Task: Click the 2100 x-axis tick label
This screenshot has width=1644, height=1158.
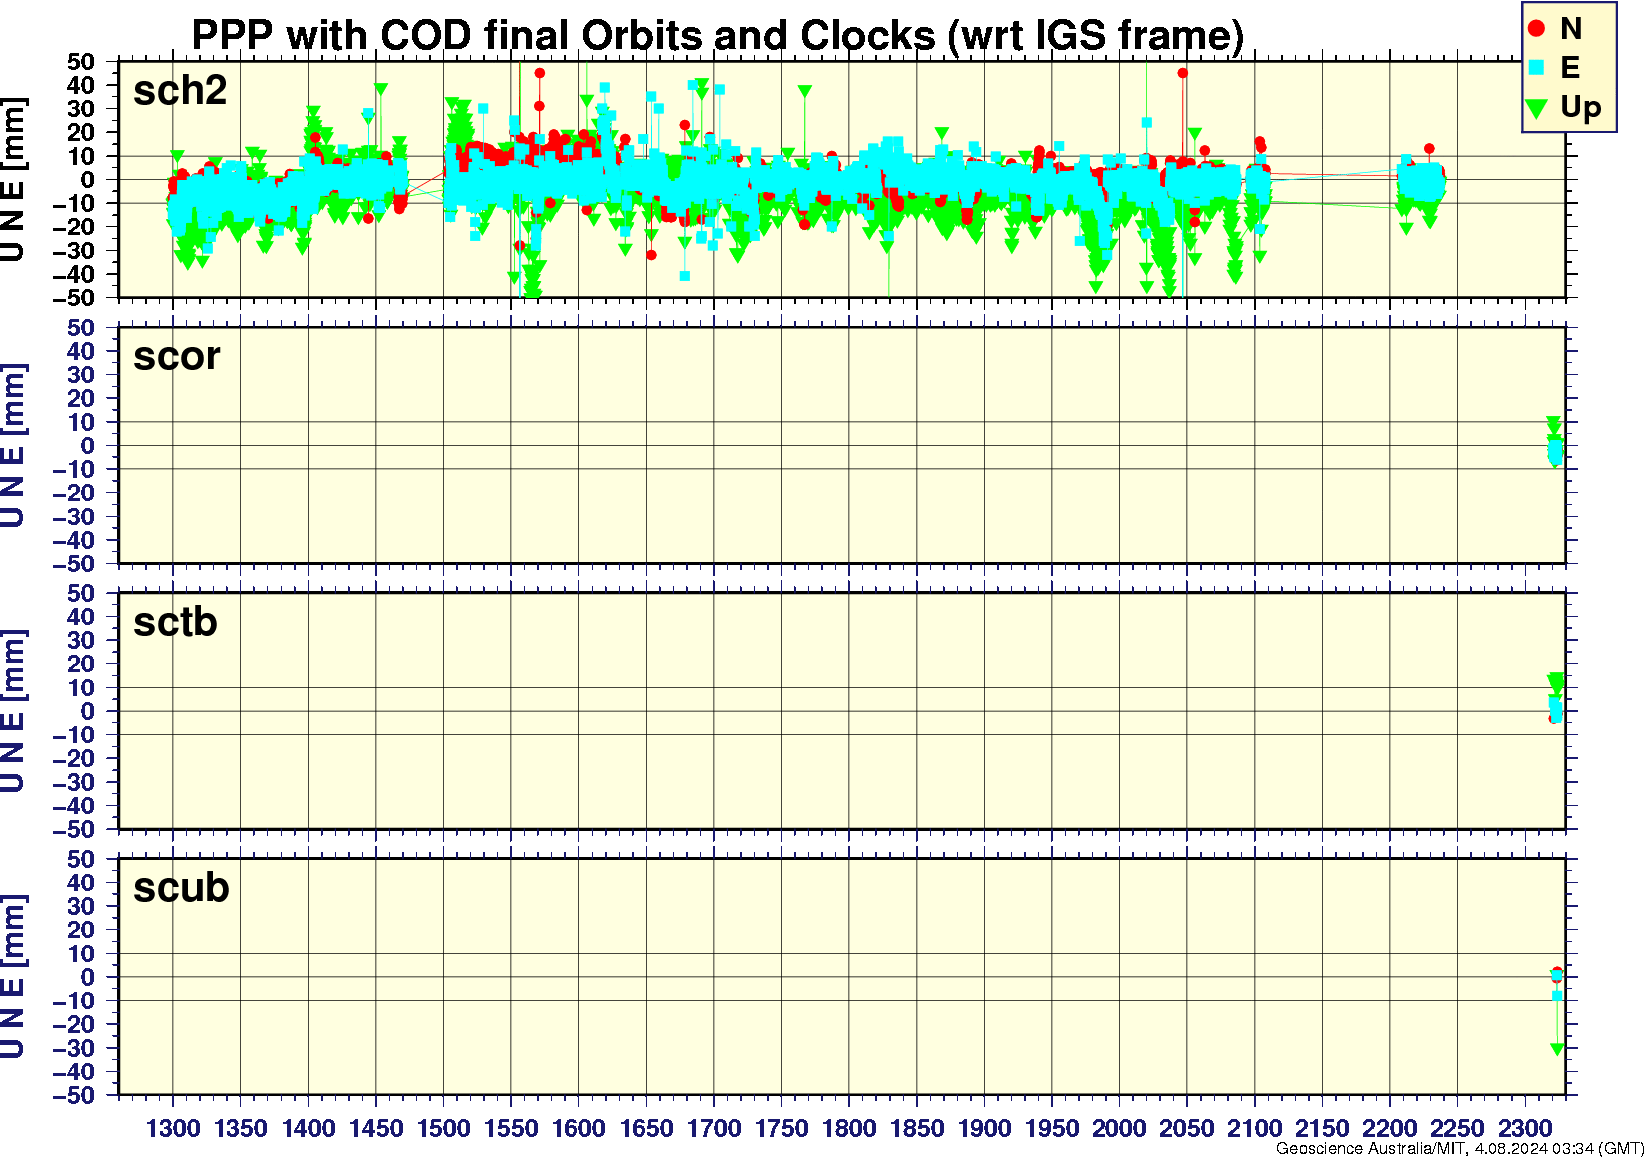Action: (1254, 1128)
